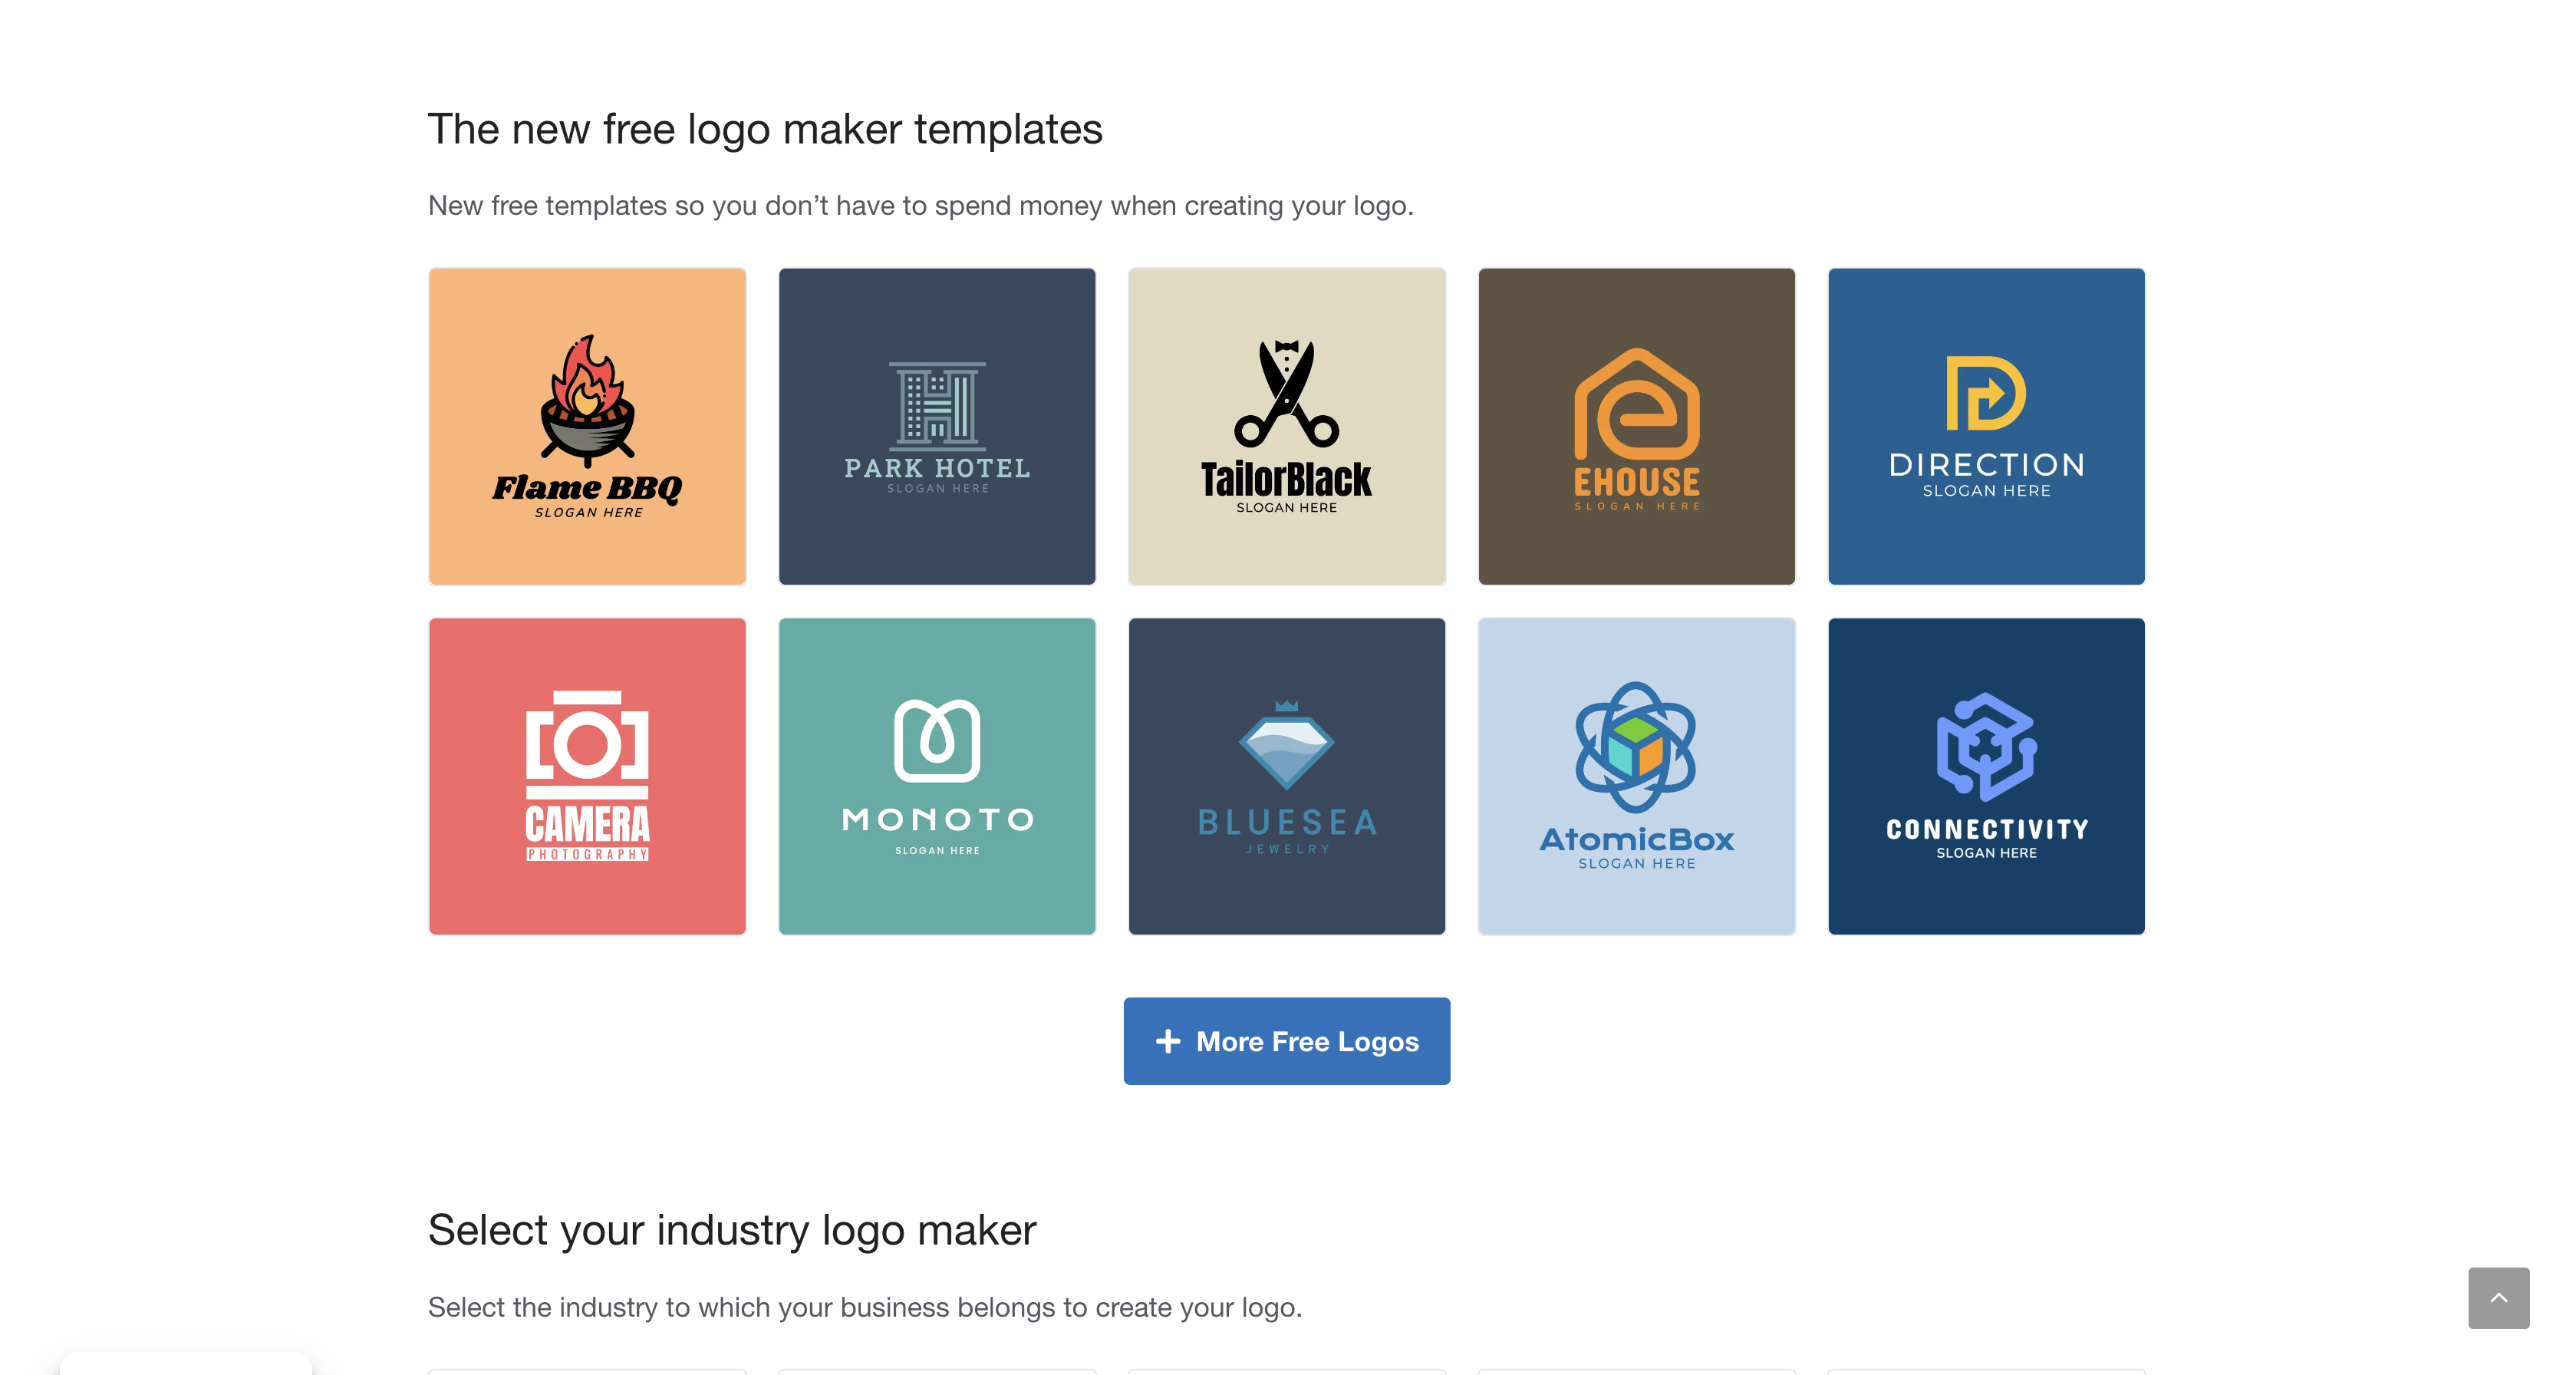Choose the Bluesea Jewelry logo template

tap(1287, 776)
